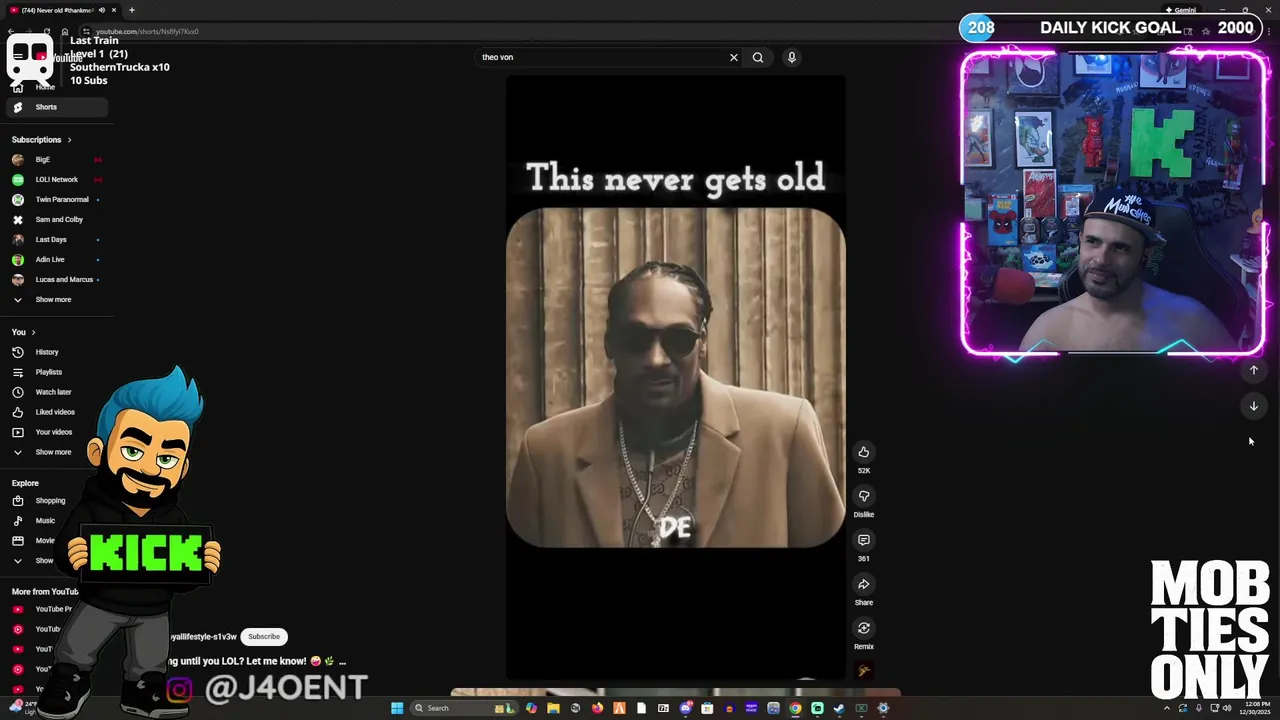This screenshot has height=720, width=1280.
Task: Open the LOLI Network channel
Action: pyautogui.click(x=56, y=180)
